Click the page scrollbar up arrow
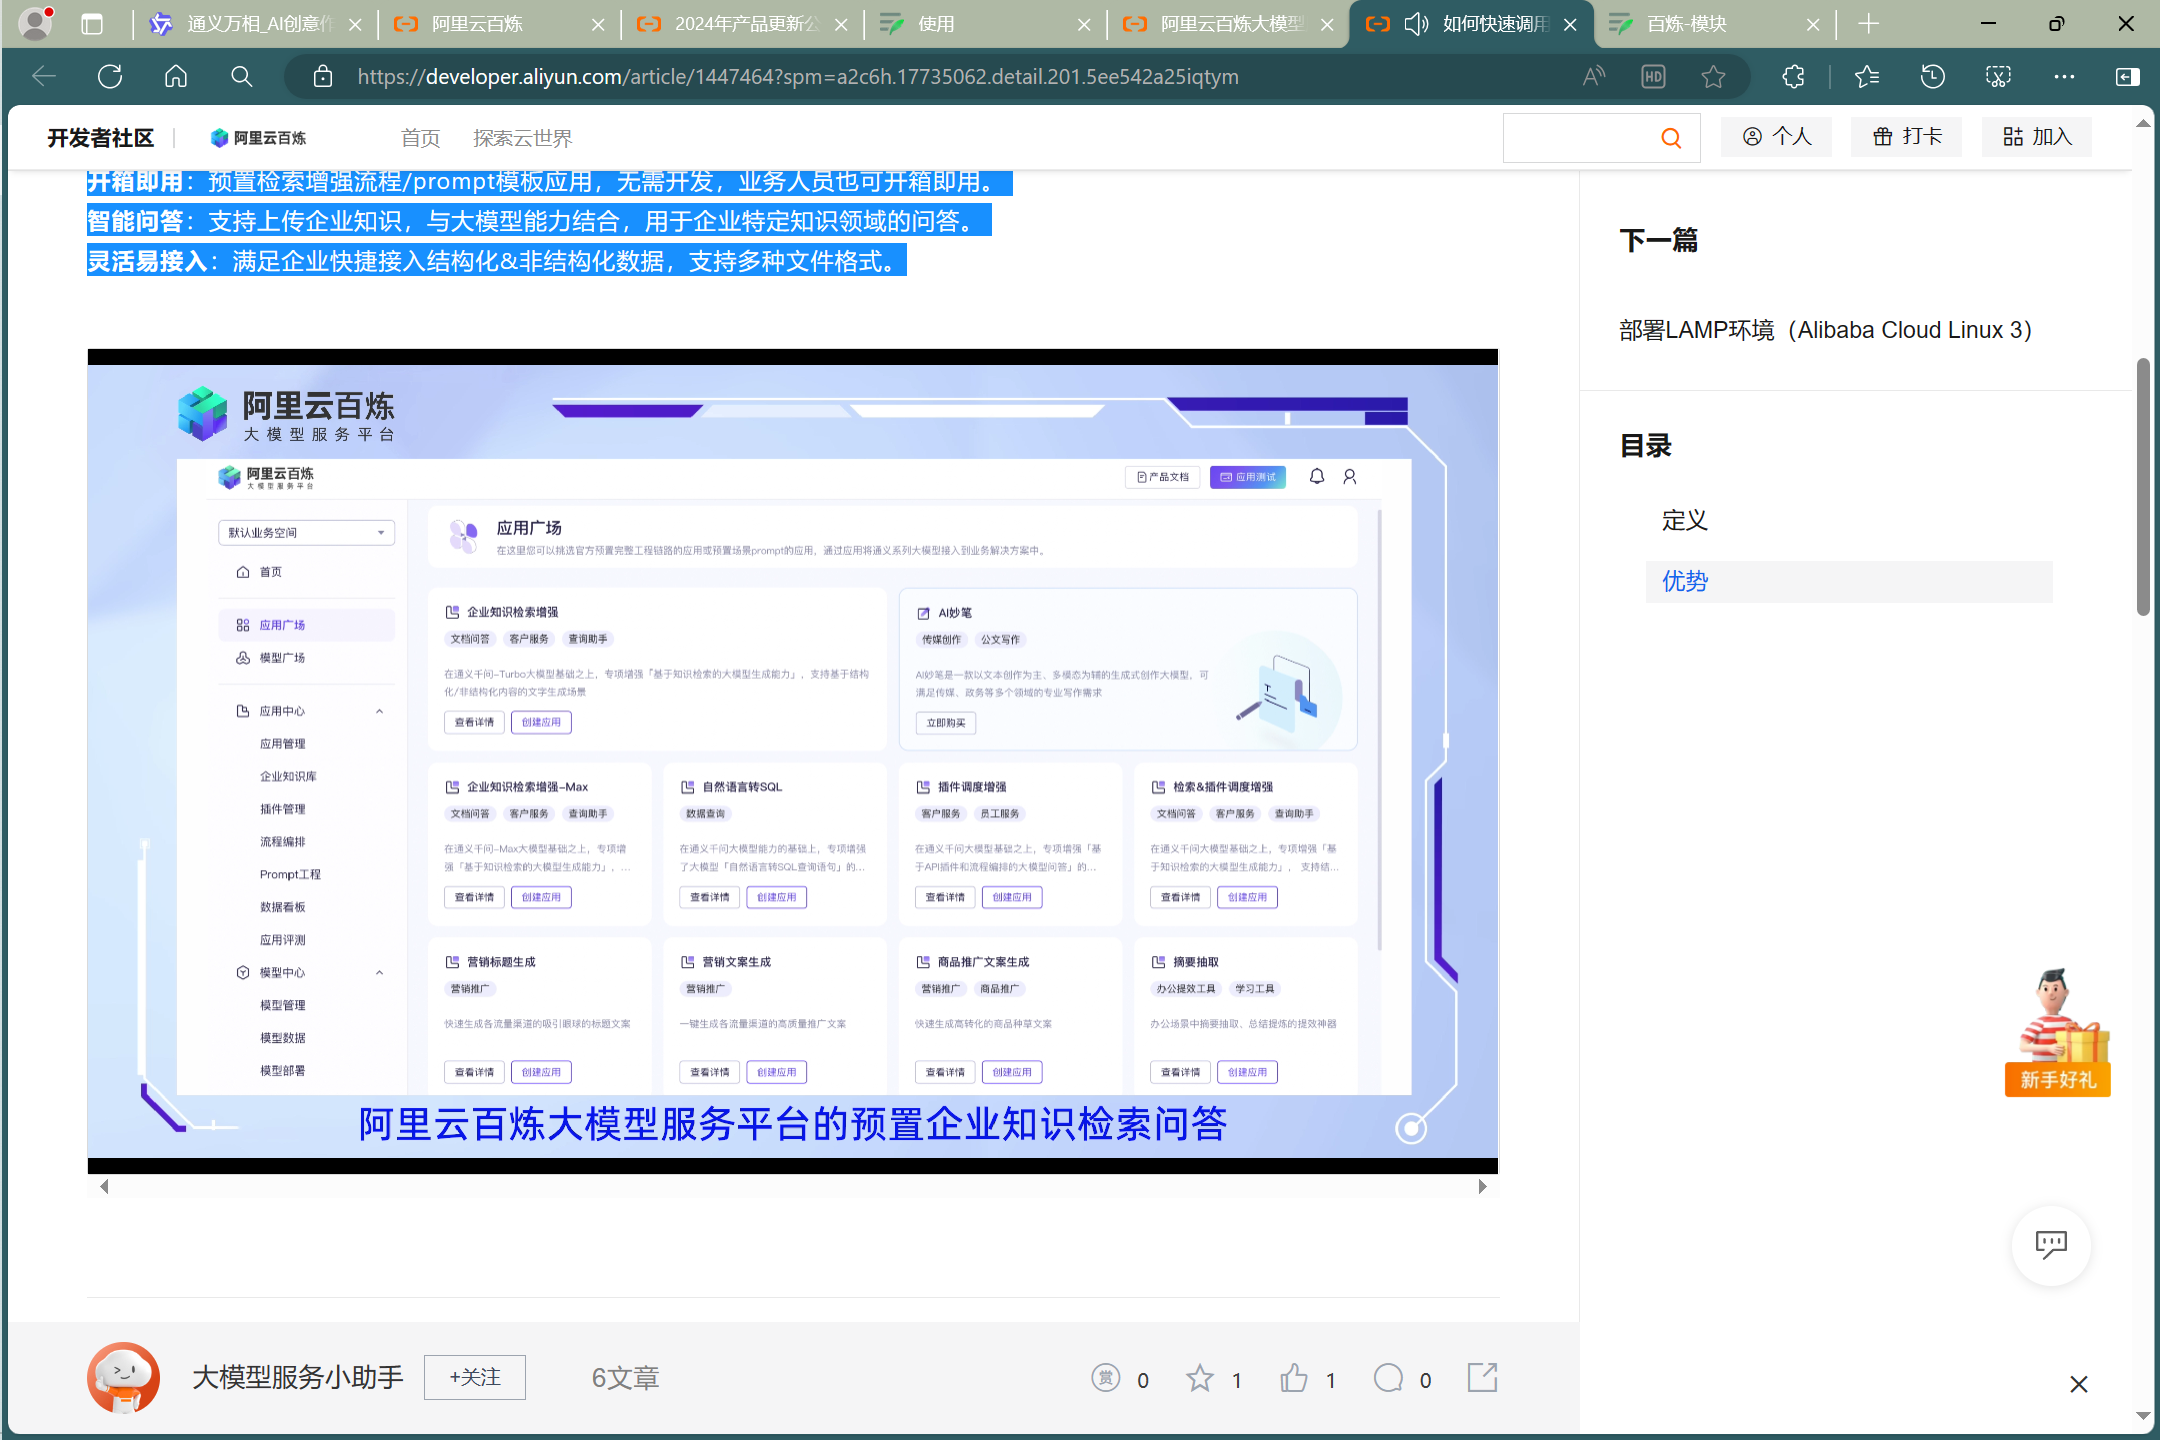The width and height of the screenshot is (2160, 1440). tap(2143, 124)
